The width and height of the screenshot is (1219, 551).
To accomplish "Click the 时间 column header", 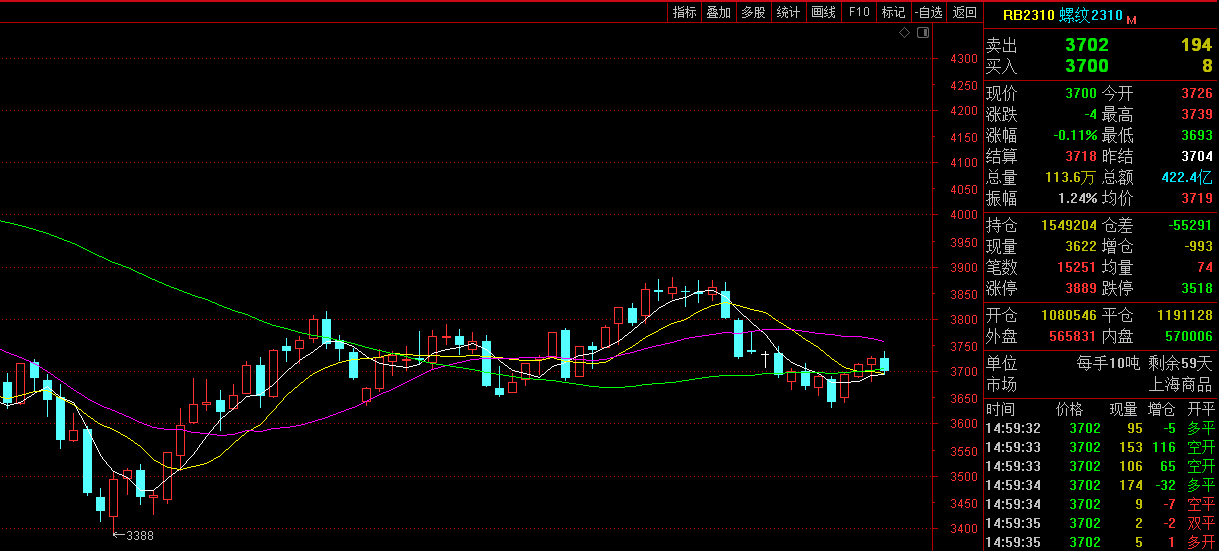I will click(x=999, y=409).
